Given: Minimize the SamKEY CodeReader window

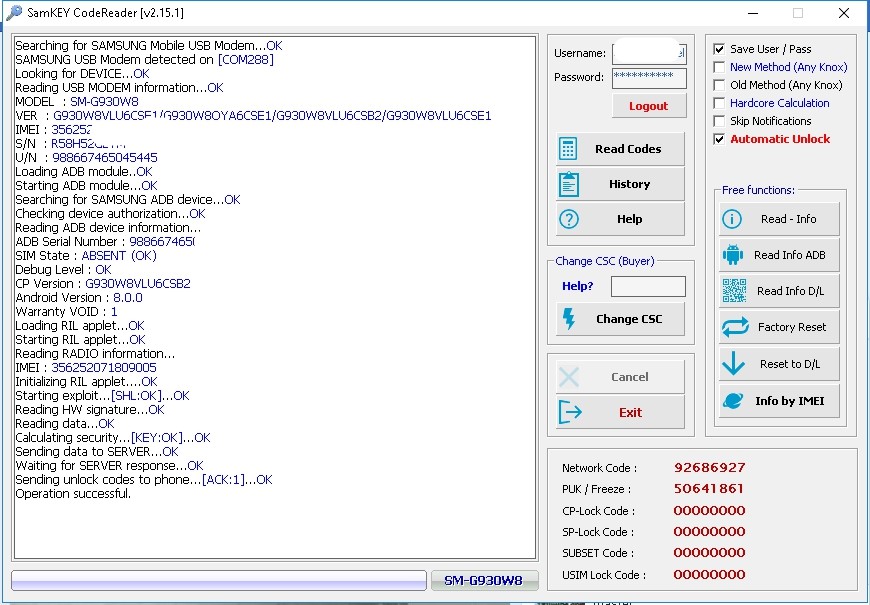Looking at the screenshot, I should pyautogui.click(x=753, y=13).
